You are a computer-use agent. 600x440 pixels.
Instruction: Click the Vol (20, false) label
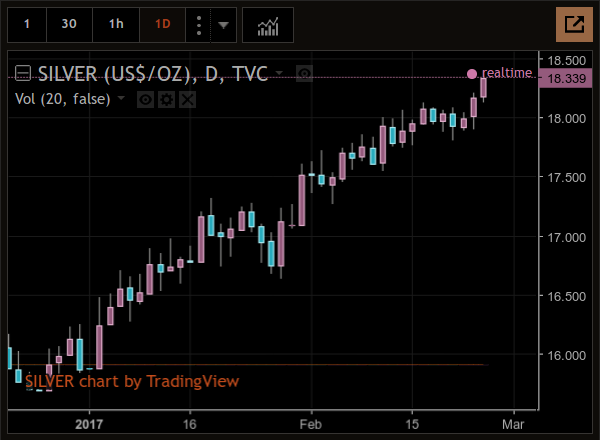63,99
